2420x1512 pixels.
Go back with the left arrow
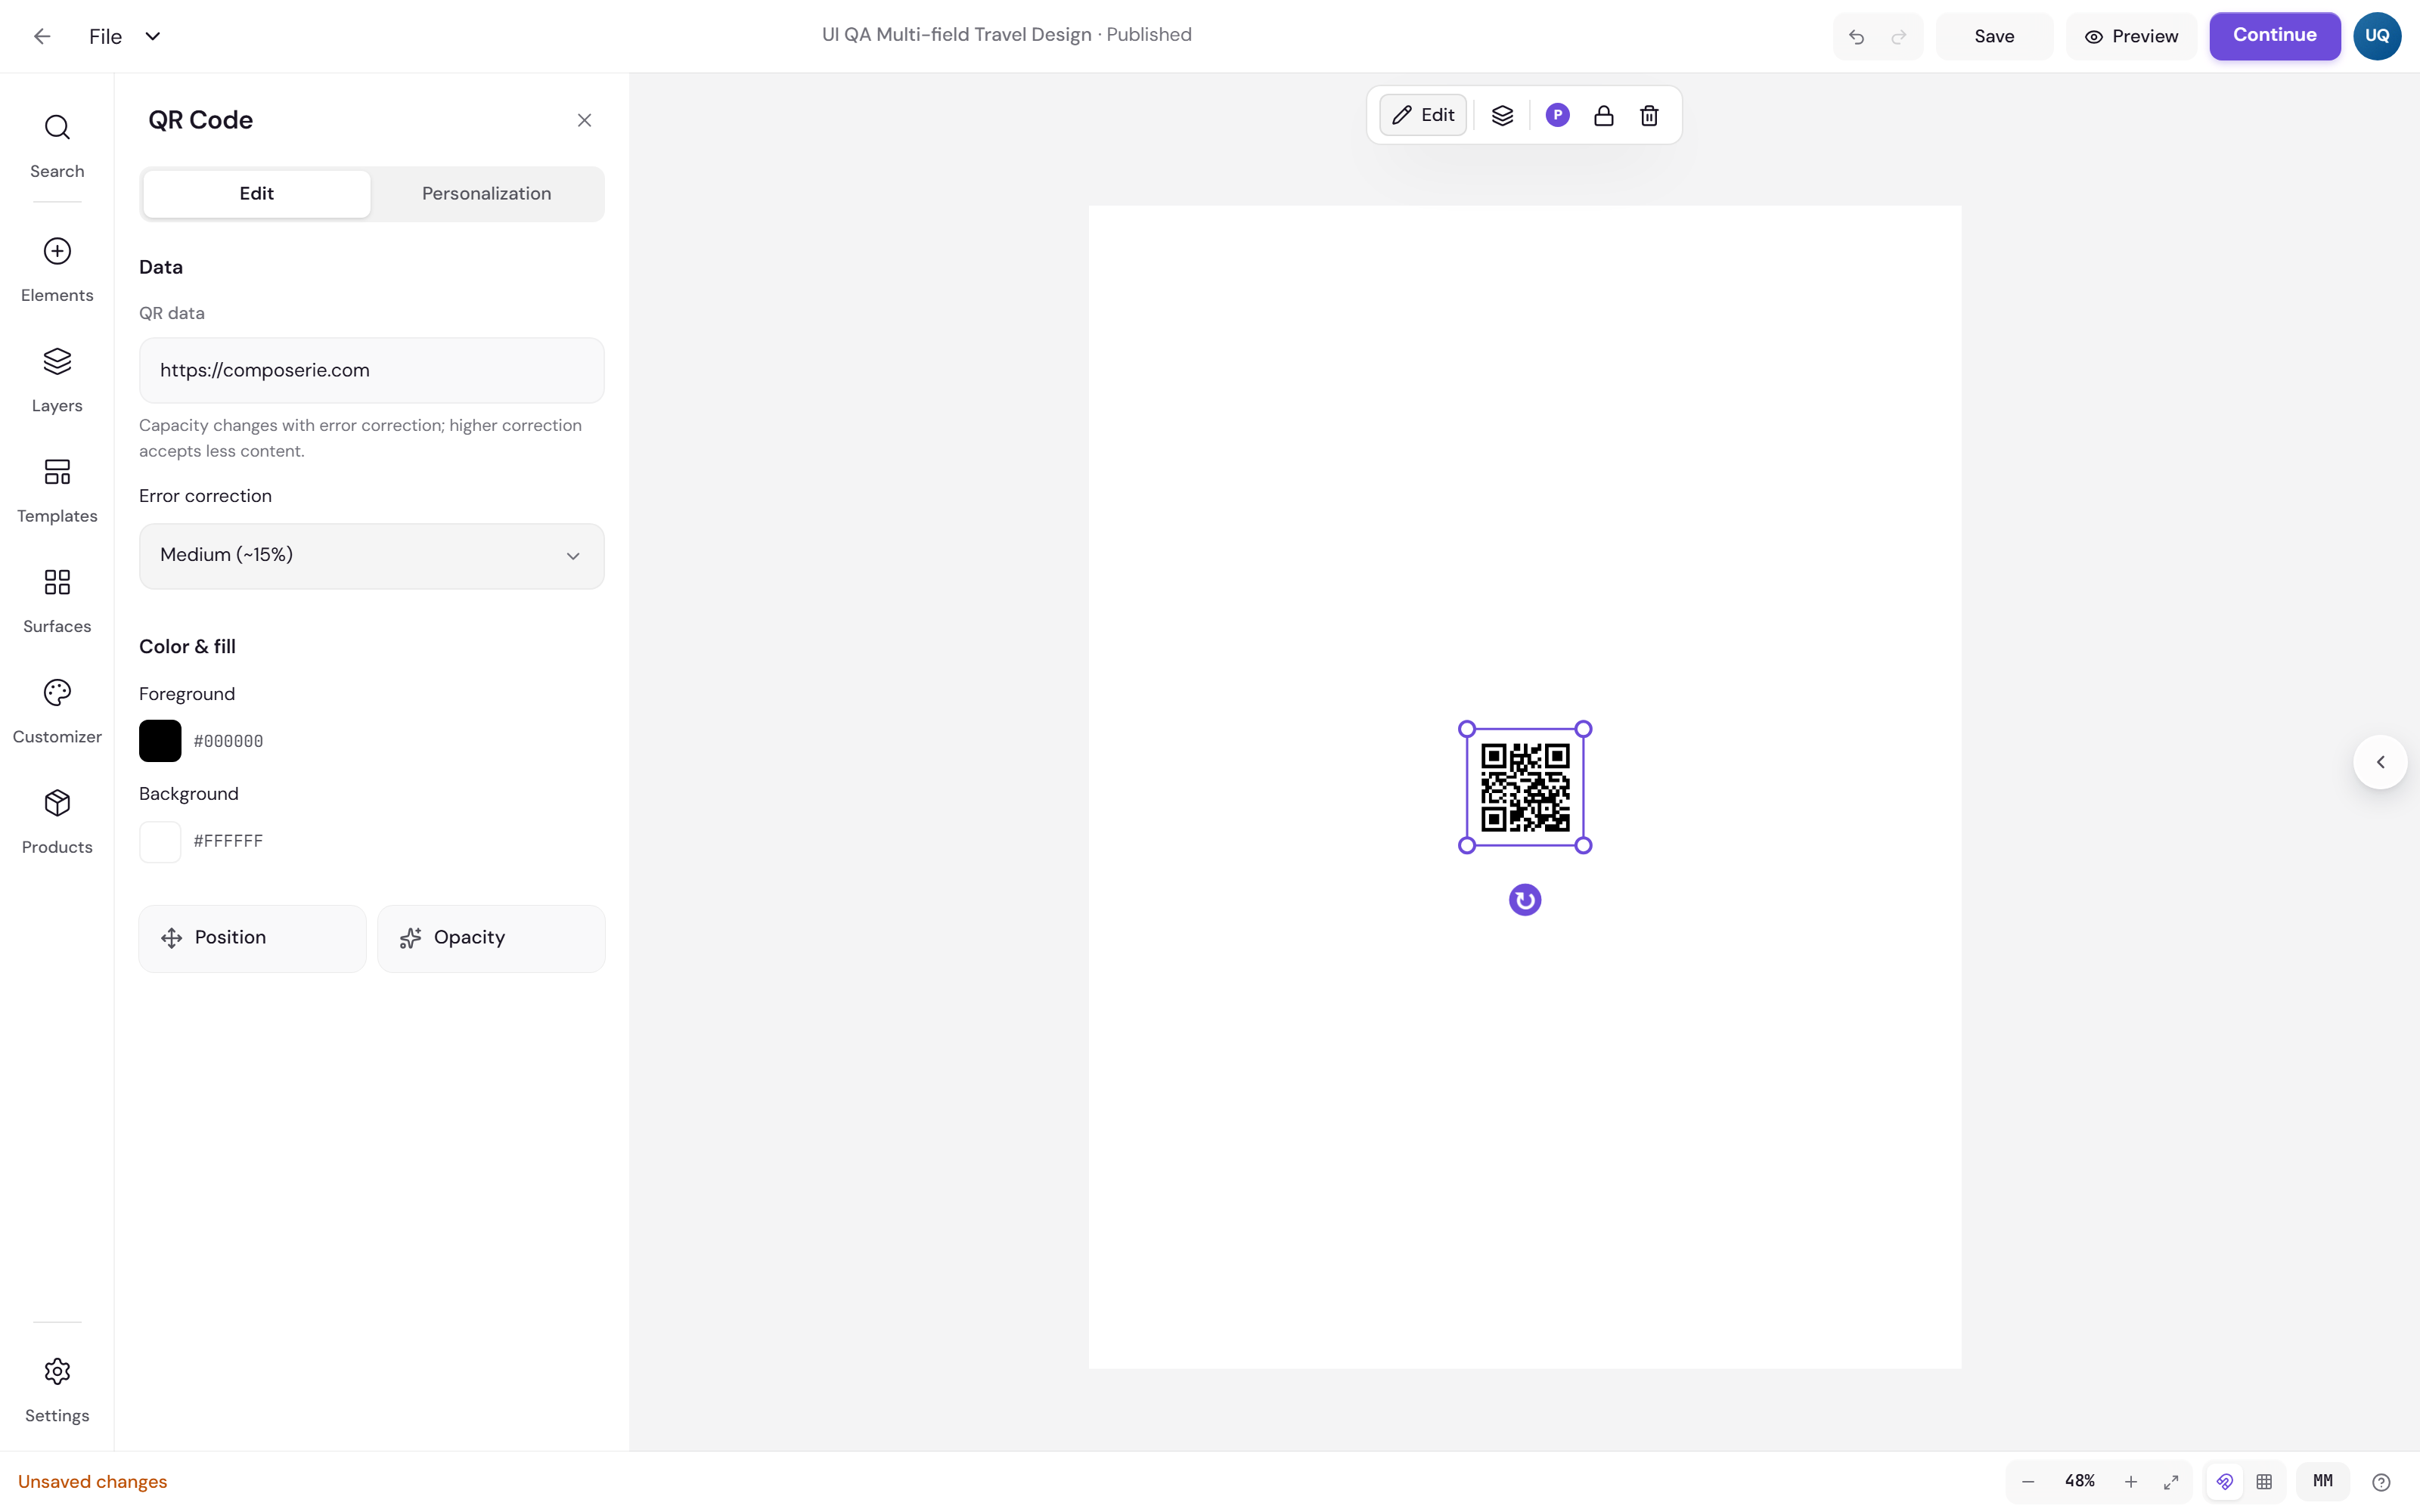coord(42,37)
